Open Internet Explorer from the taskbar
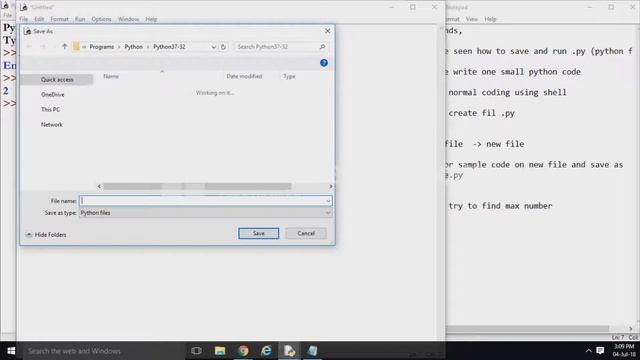Viewport: 640px width, 360px height. (267, 351)
